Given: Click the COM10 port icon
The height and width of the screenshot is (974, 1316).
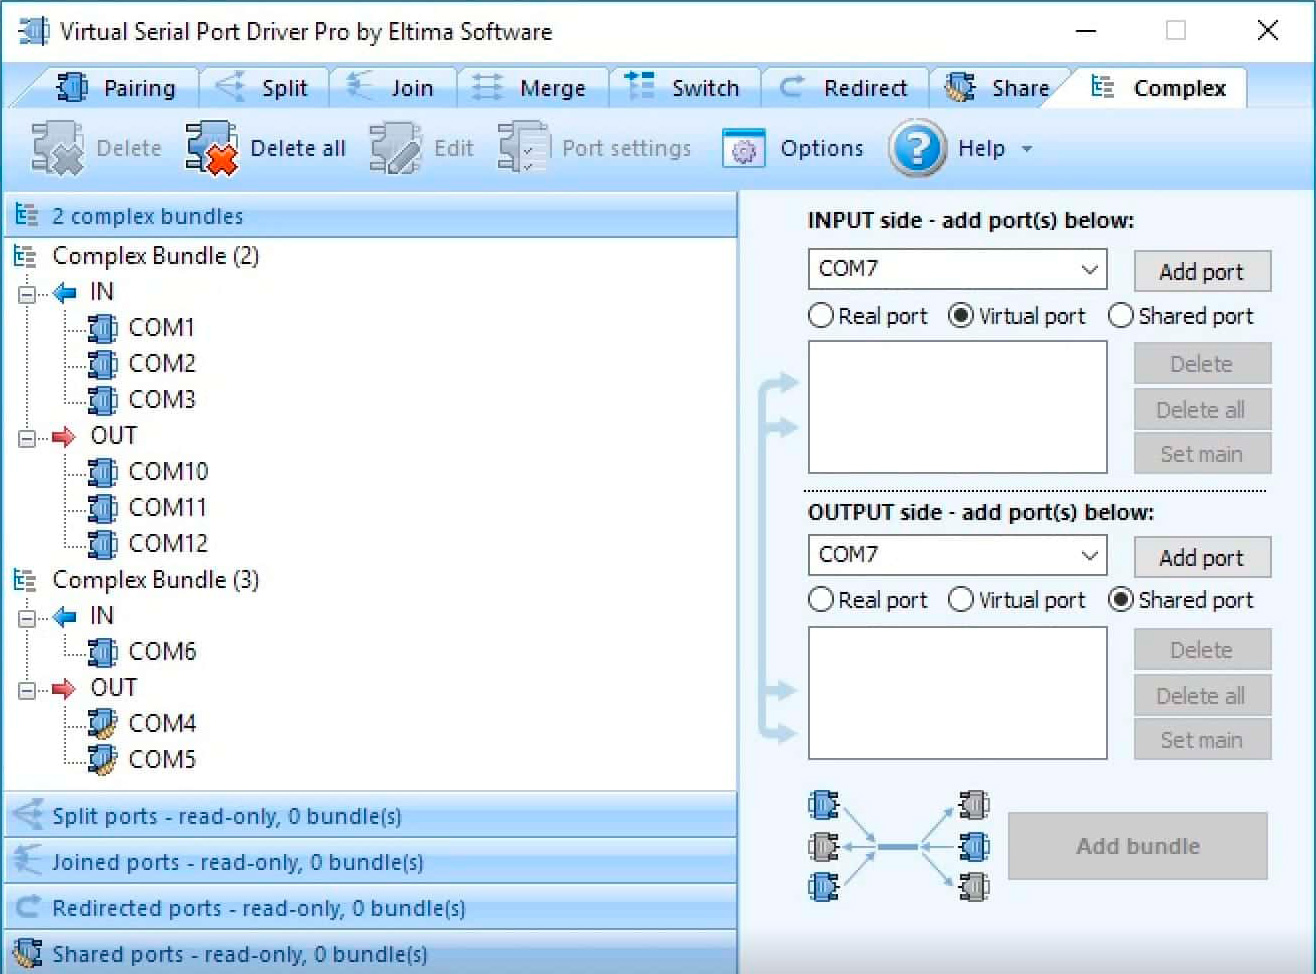Looking at the screenshot, I should click(x=102, y=472).
